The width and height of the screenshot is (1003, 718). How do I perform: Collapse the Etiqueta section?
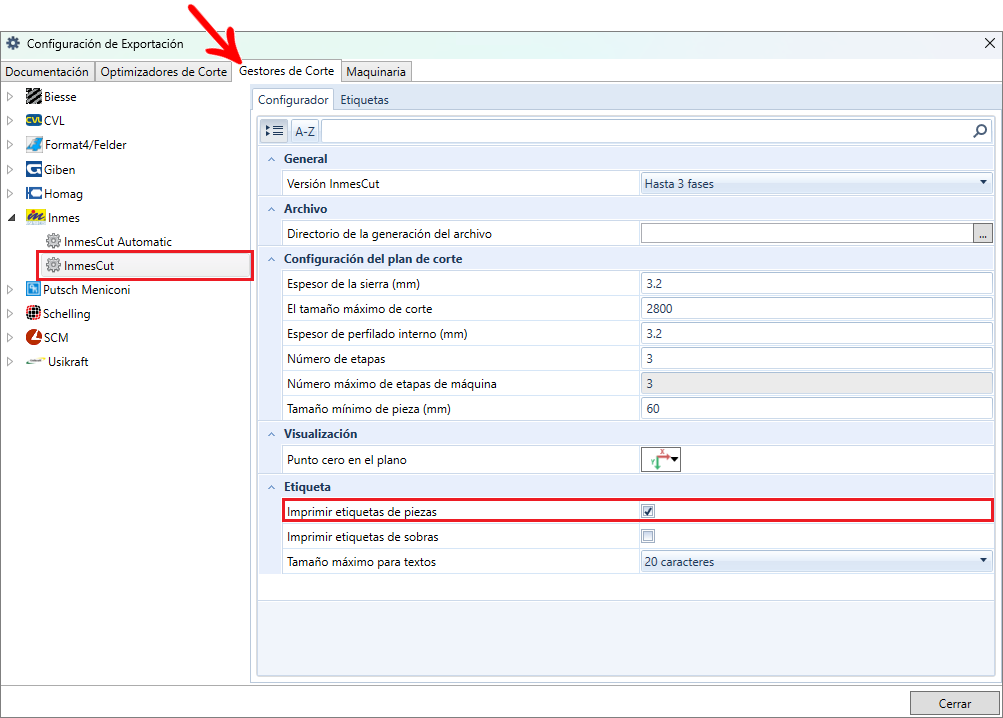coord(272,487)
